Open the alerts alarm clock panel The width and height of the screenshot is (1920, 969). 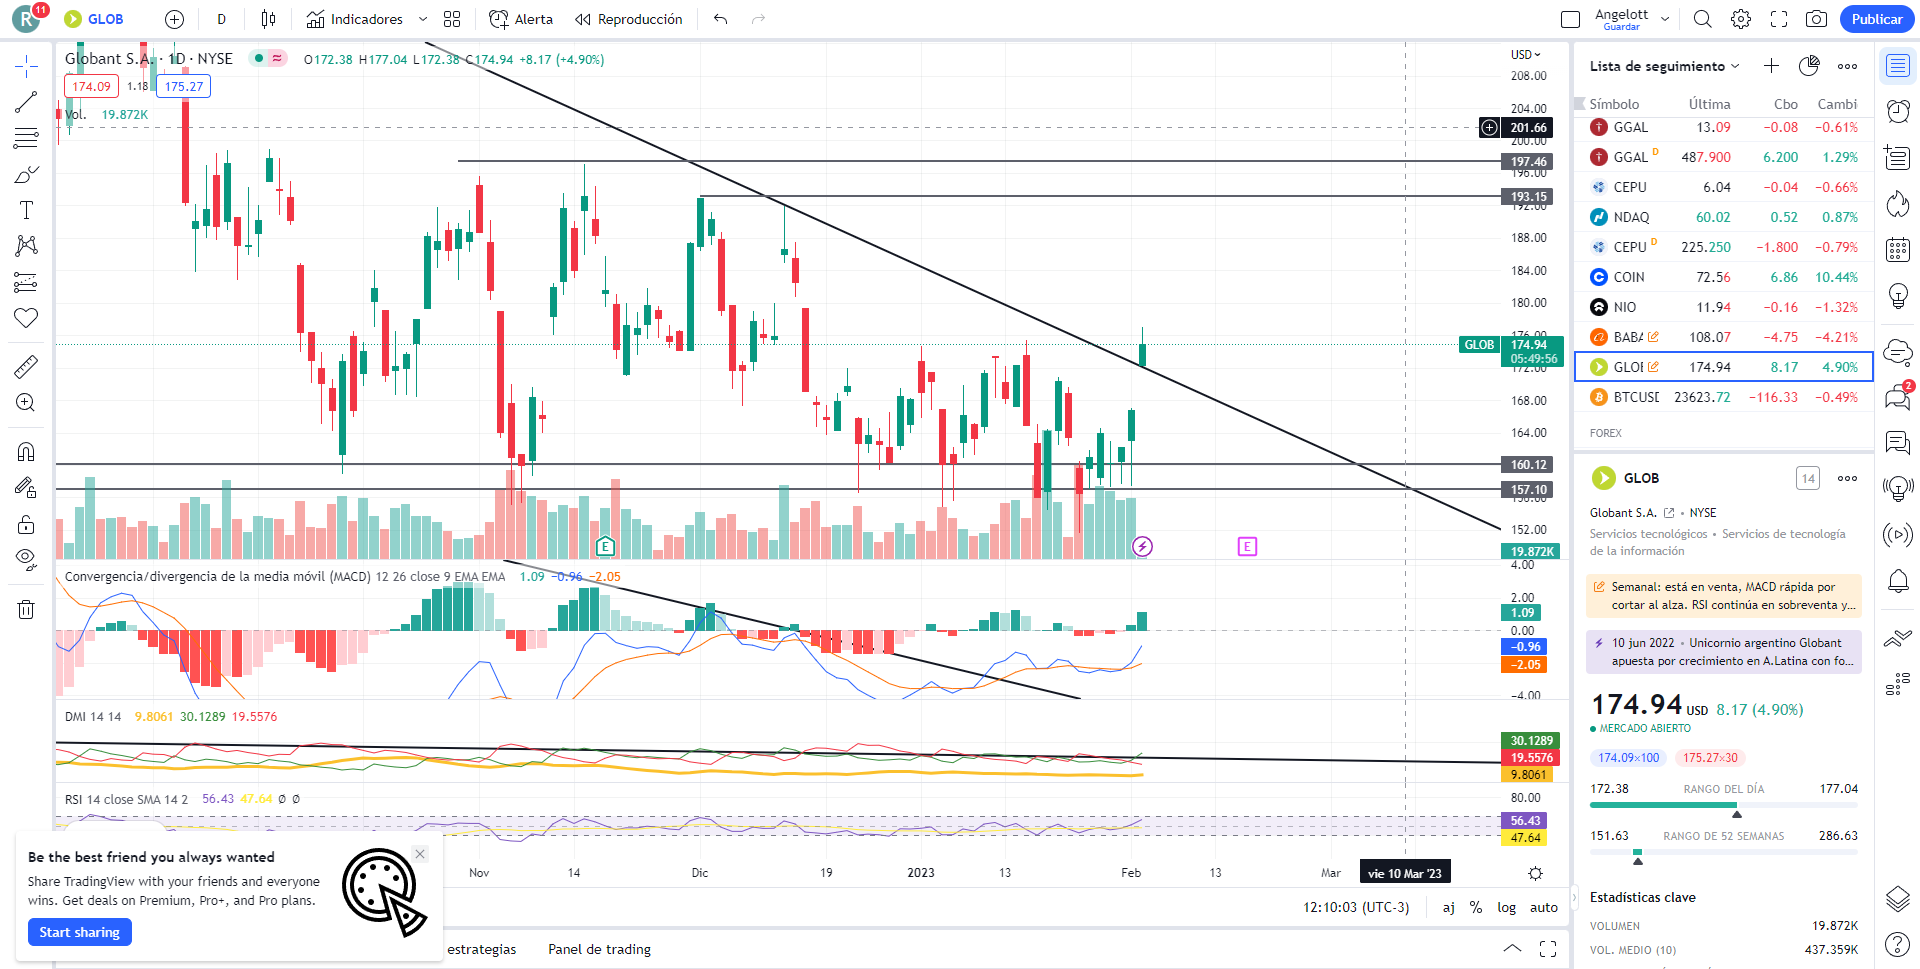point(1898,111)
